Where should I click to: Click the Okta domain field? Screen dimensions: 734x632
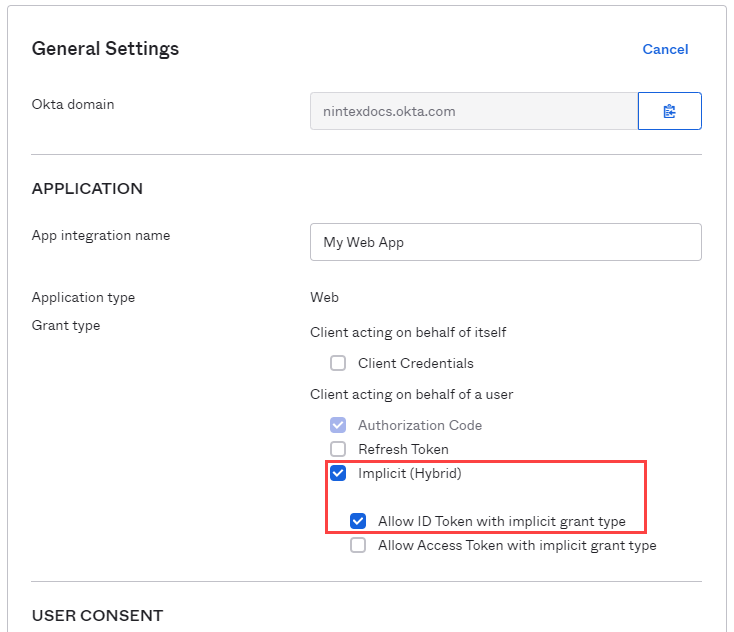[x=473, y=111]
